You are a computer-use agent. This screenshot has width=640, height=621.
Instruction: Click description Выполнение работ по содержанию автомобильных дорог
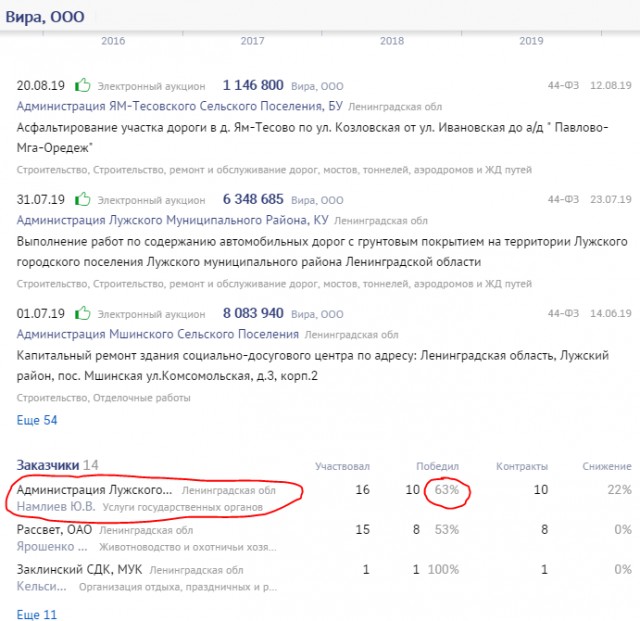pos(322,252)
